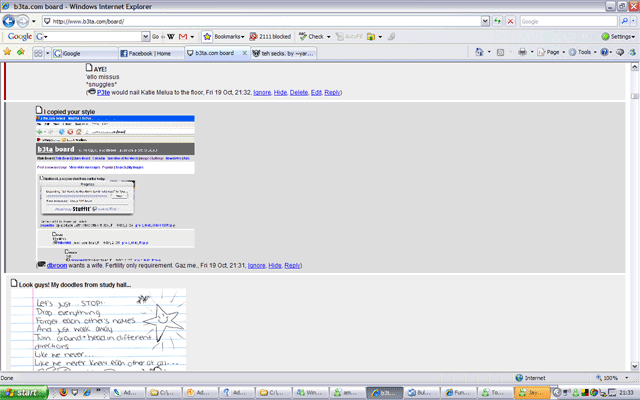Click Reply link on P3te's post
This screenshot has height=400, width=640.
[x=332, y=93]
